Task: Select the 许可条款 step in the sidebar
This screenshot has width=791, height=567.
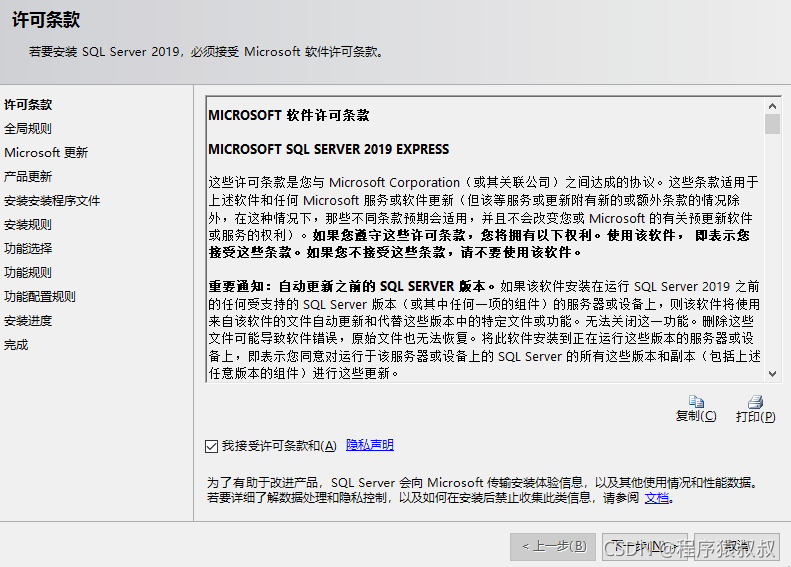Action: (28, 105)
